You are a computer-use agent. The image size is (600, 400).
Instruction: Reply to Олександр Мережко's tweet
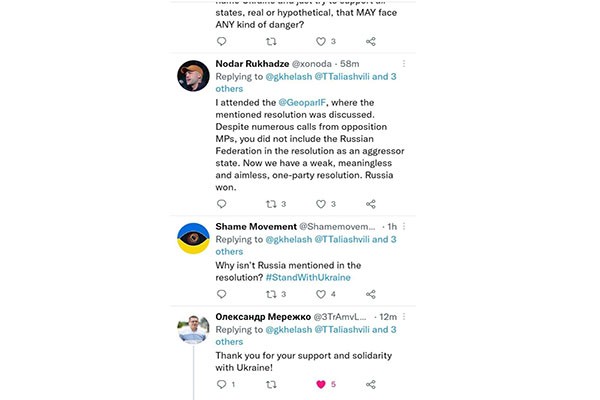[222, 384]
